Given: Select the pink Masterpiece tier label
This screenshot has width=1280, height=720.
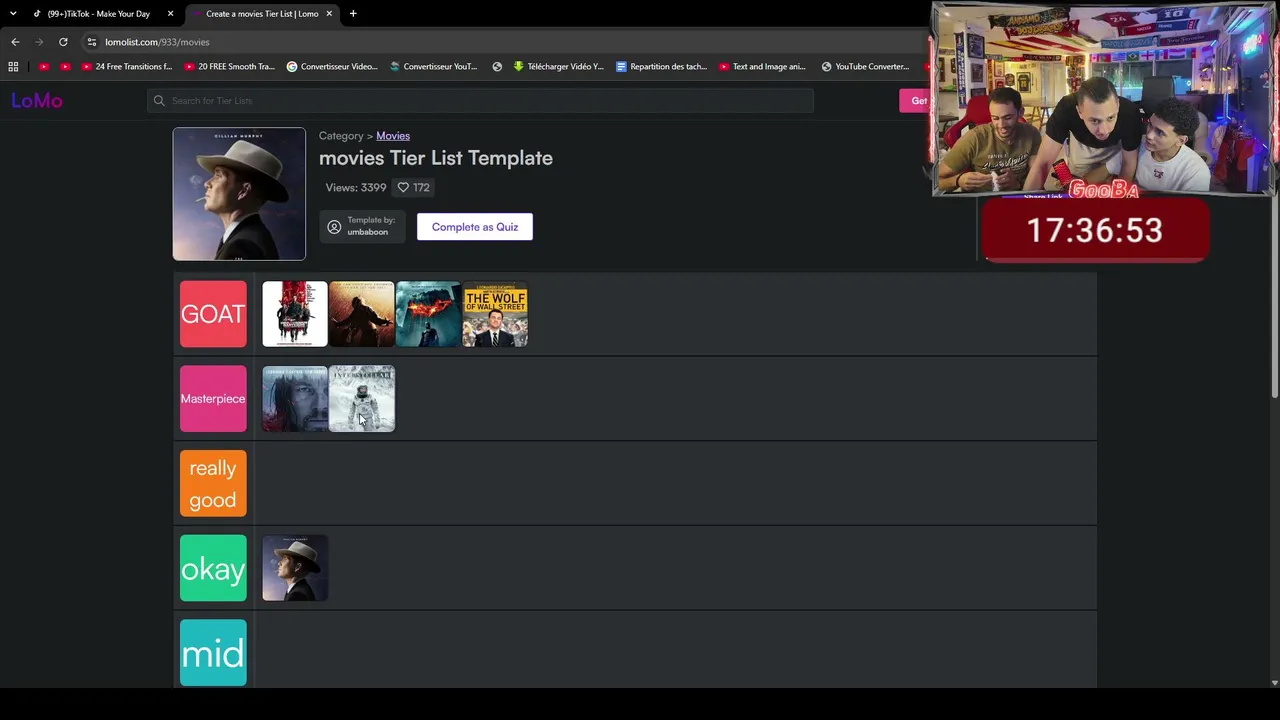Looking at the screenshot, I should [213, 399].
